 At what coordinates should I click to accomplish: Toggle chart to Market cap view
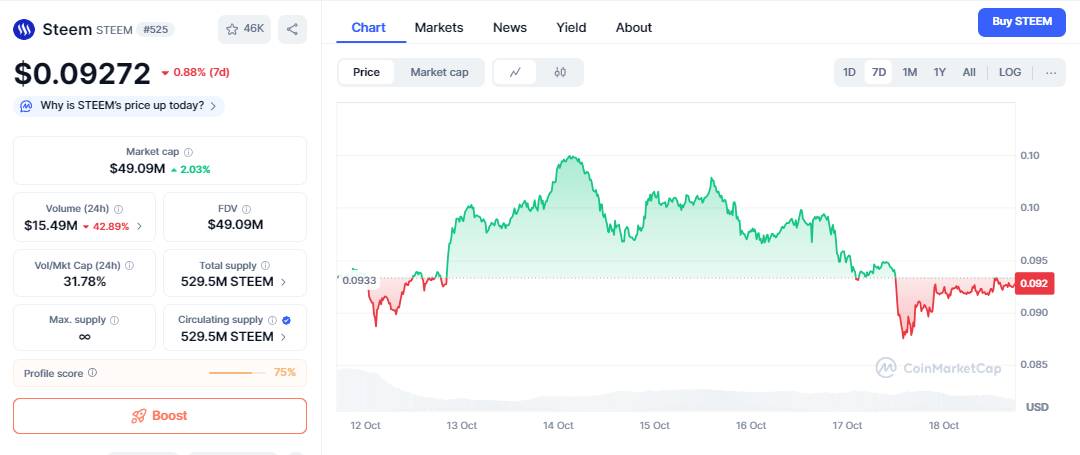tap(439, 72)
